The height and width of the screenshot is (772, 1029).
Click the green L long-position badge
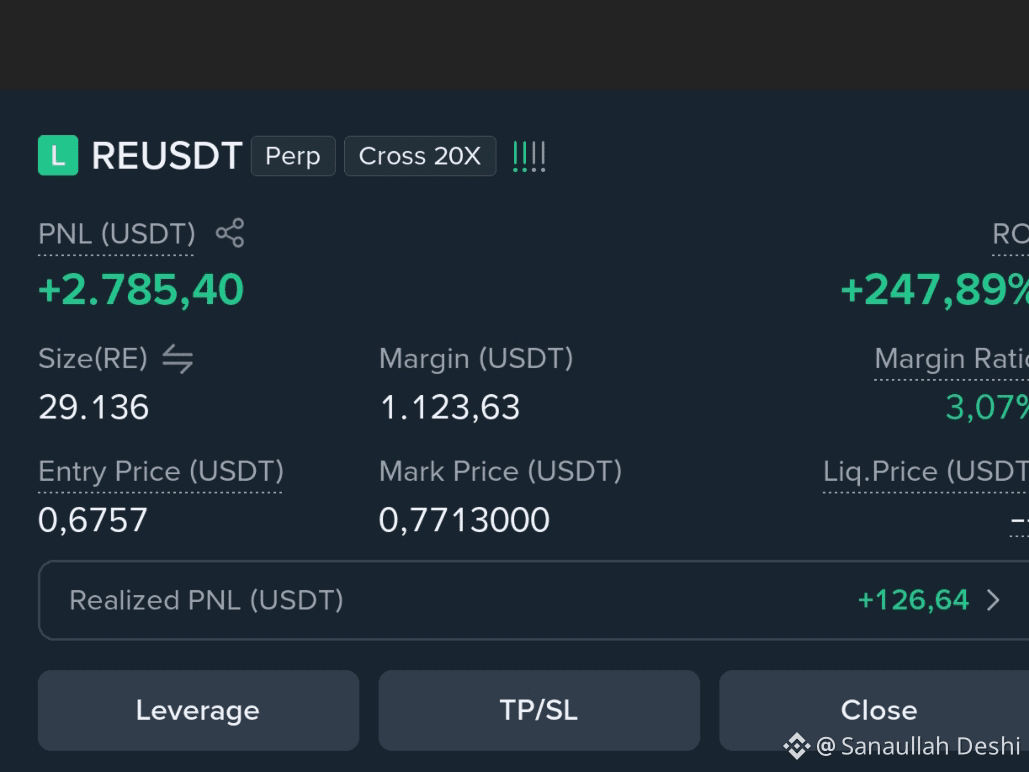click(x=58, y=156)
